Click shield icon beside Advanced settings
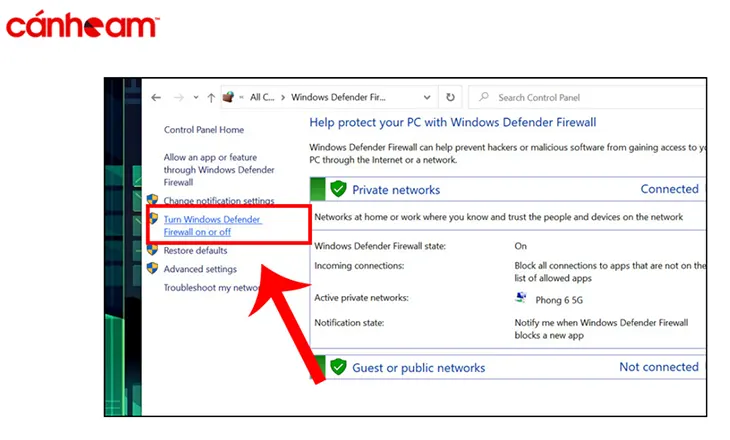The height and width of the screenshot is (440, 730). click(x=152, y=268)
